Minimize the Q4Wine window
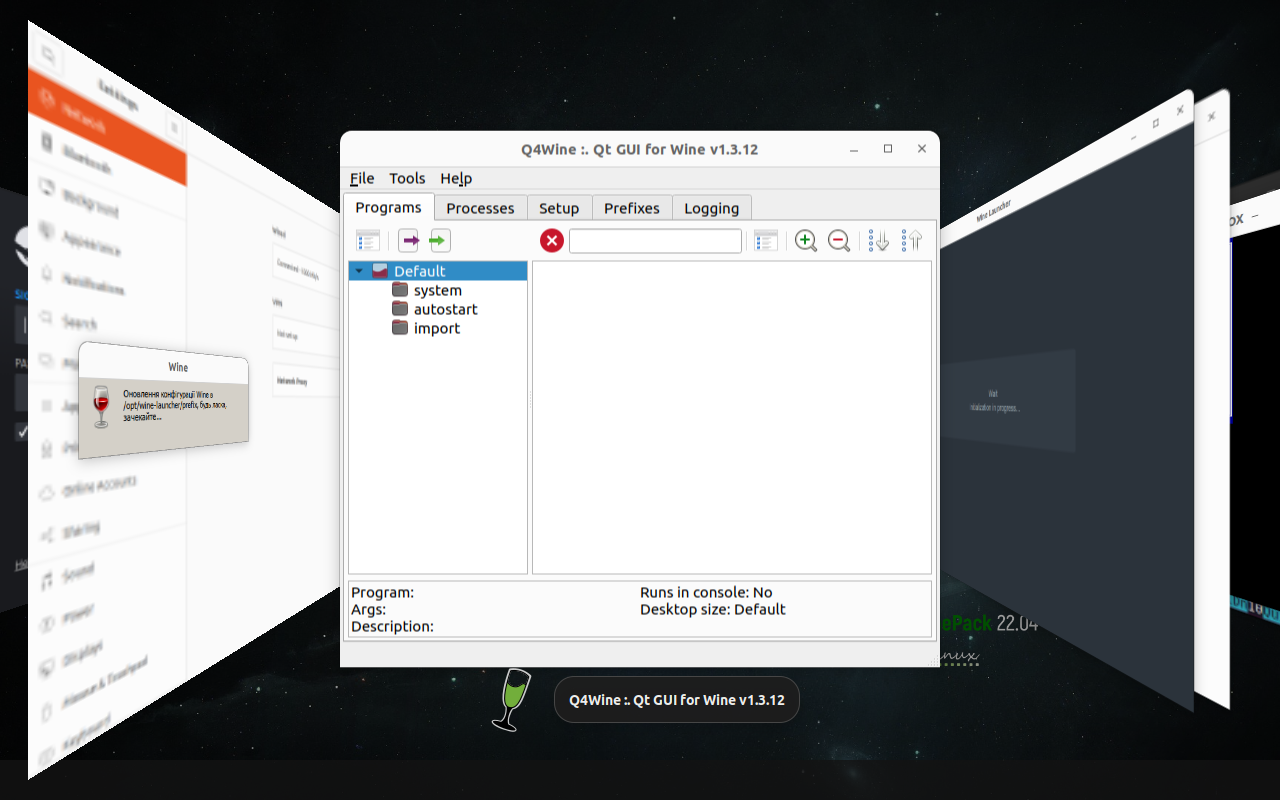The width and height of the screenshot is (1280, 800). click(x=855, y=149)
